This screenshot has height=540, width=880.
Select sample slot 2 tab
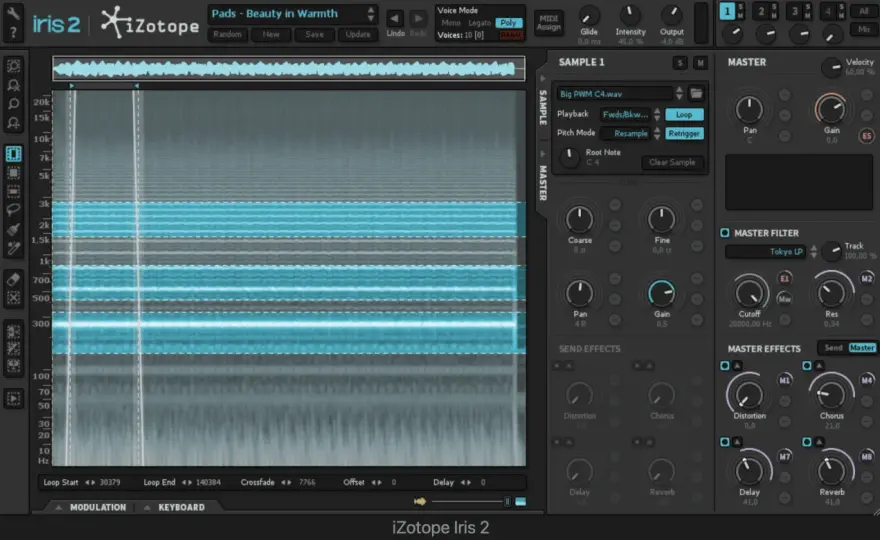tap(761, 11)
